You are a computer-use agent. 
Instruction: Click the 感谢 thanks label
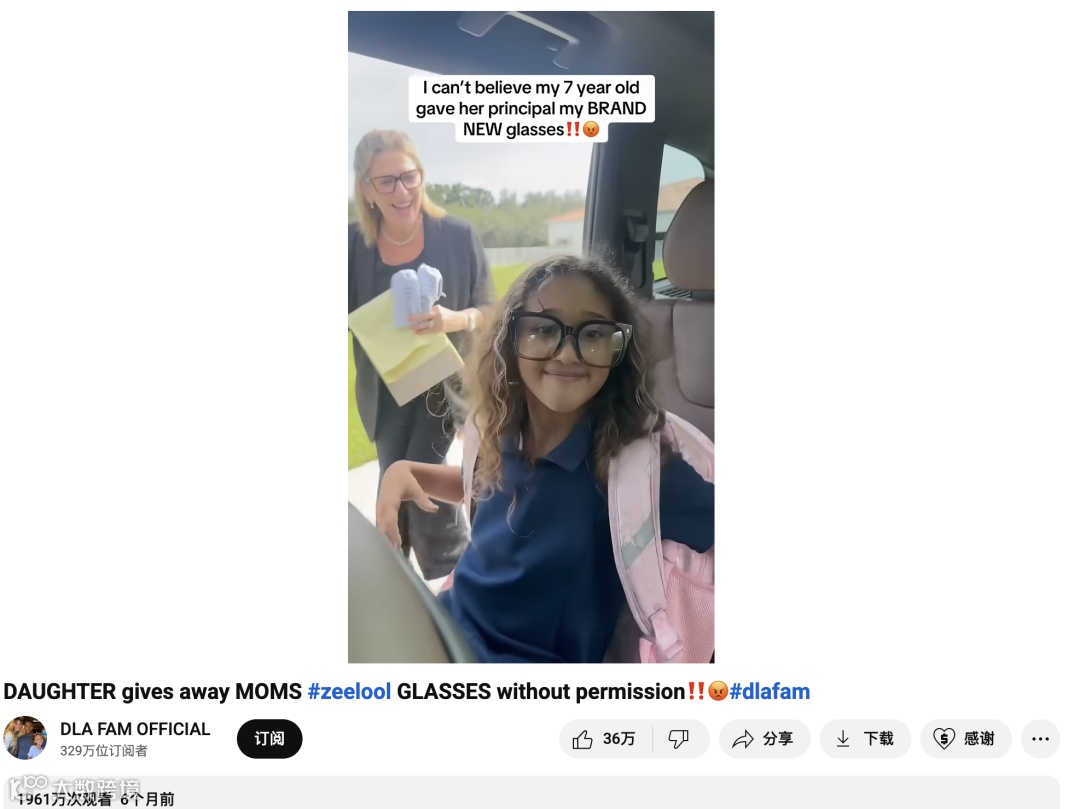tap(979, 739)
